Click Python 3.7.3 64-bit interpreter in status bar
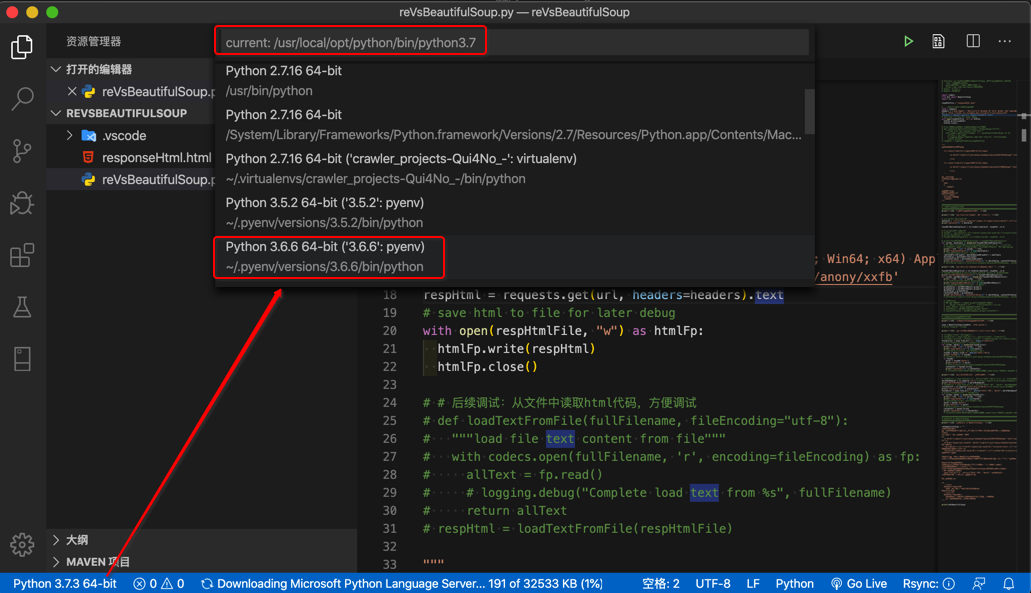Image resolution: width=1031 pixels, height=593 pixels. (64, 584)
